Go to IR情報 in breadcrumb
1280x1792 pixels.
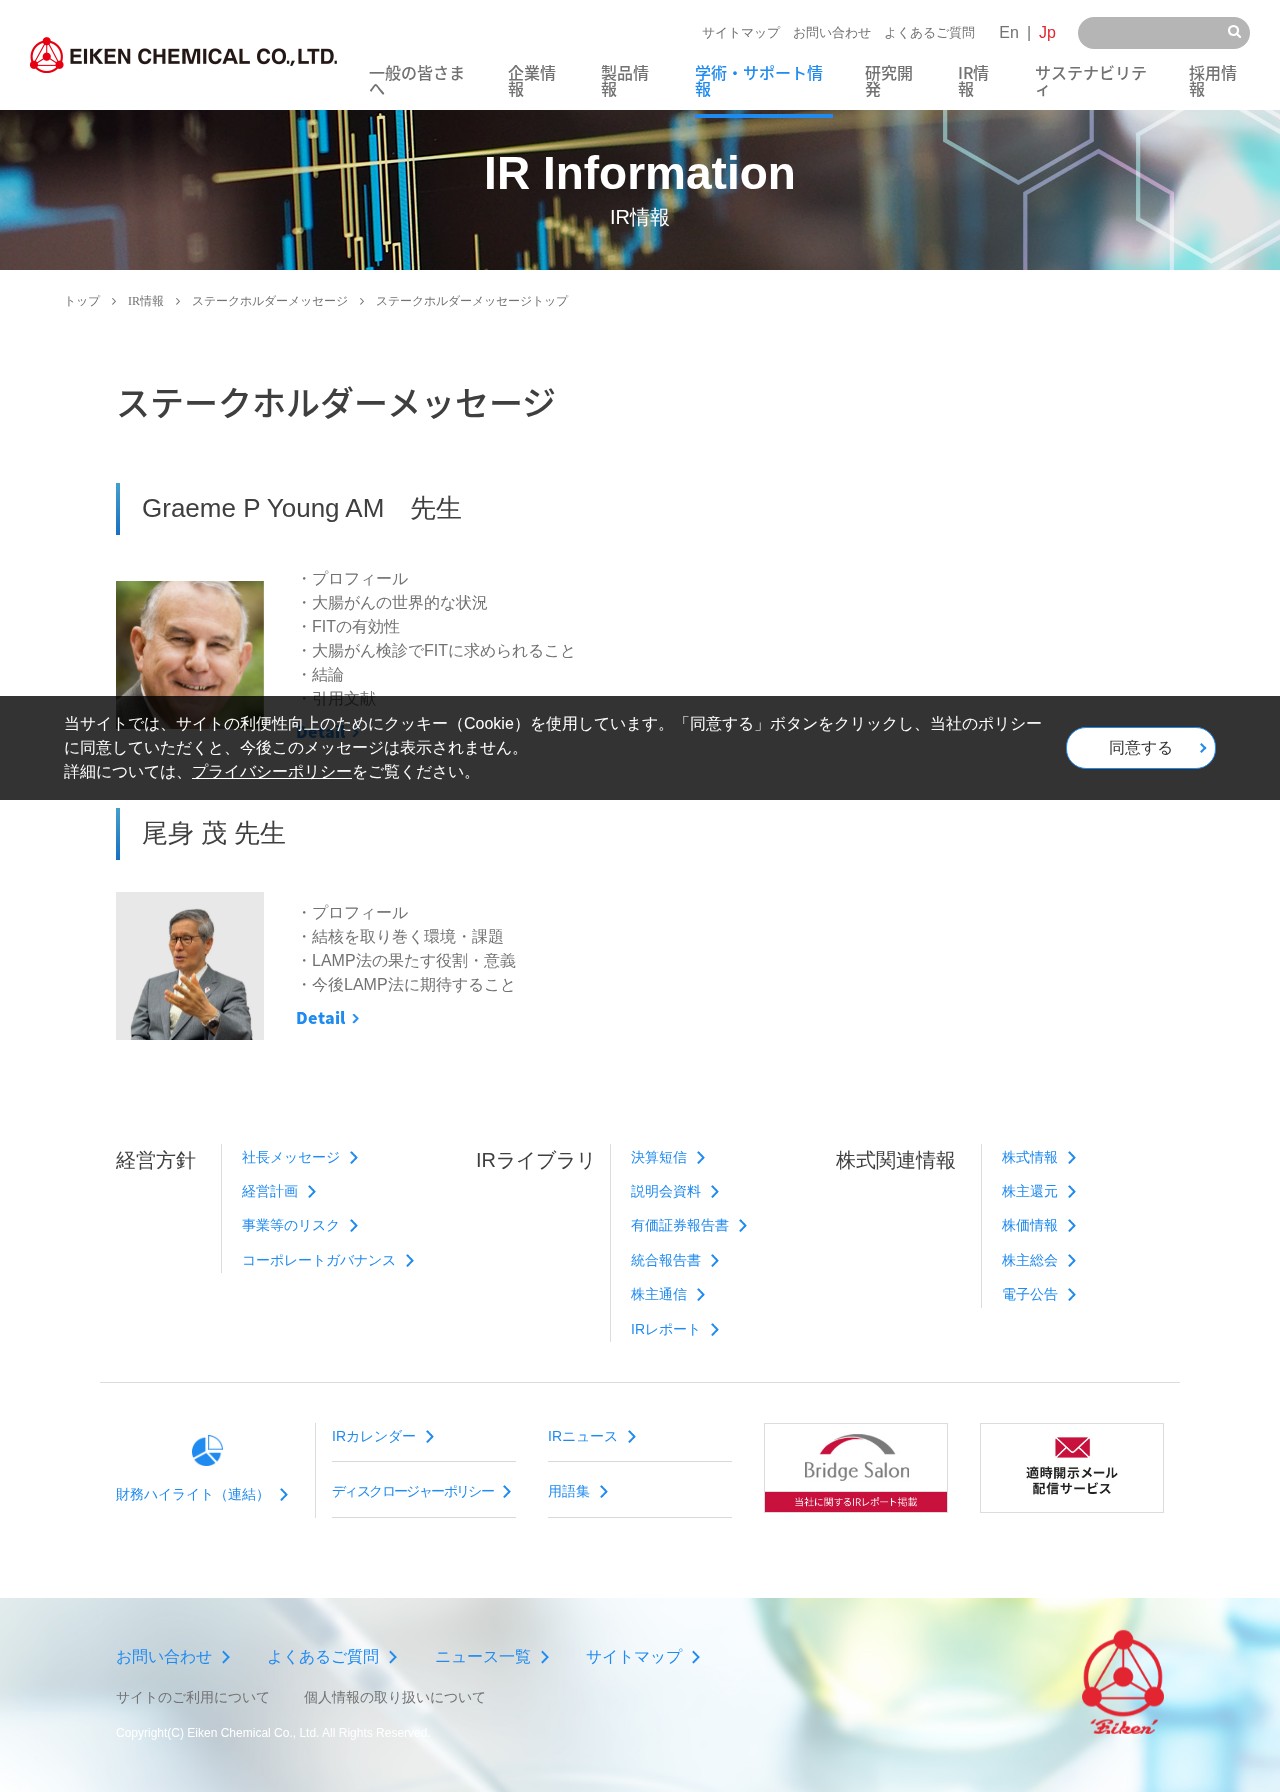click(x=146, y=301)
